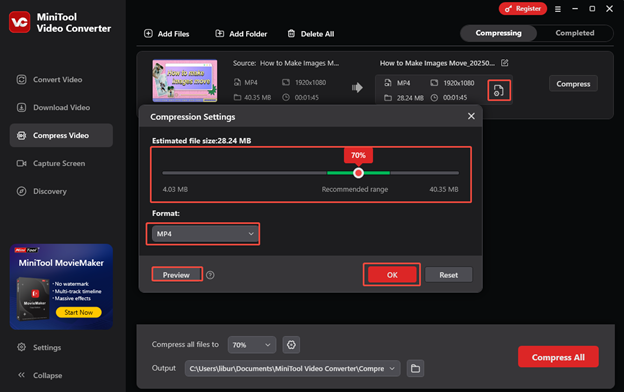The image size is (624, 392).
Task: Confirm with the OK button
Action: (392, 275)
